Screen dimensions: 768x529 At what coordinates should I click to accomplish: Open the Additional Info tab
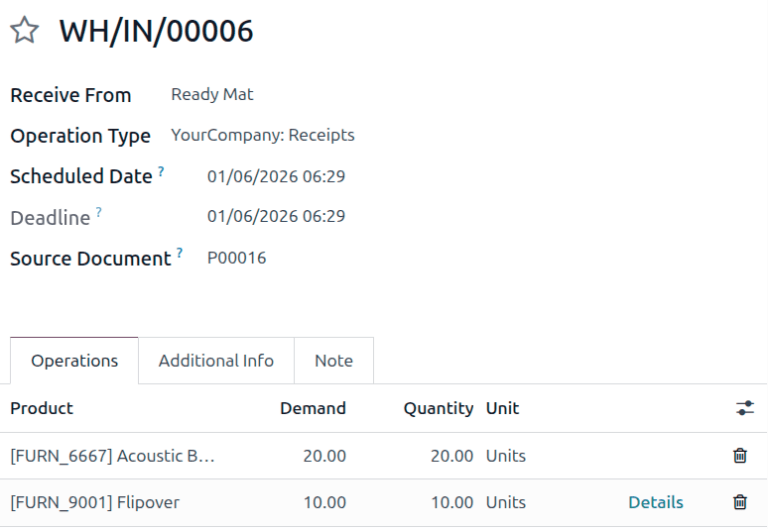[x=216, y=361]
